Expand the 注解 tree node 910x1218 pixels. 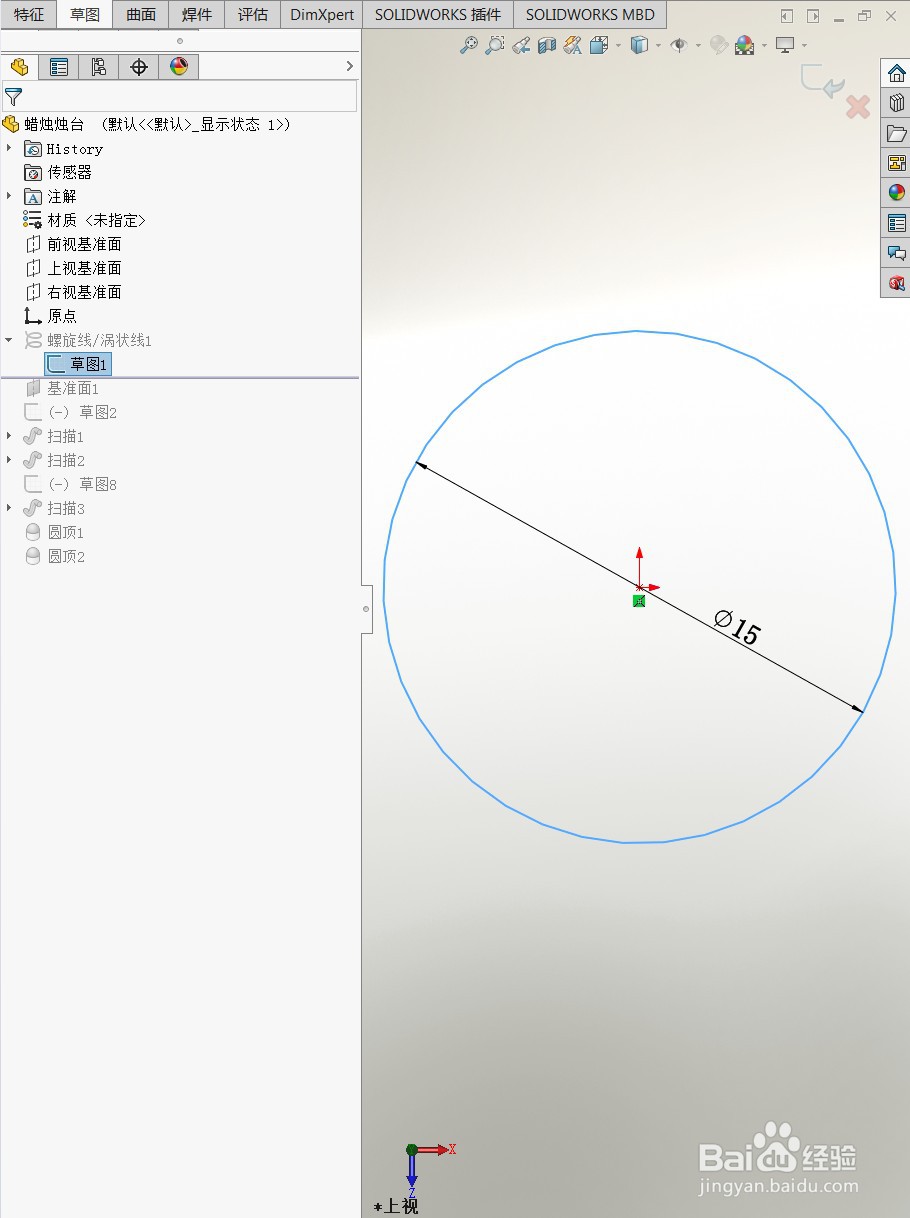tap(10, 196)
